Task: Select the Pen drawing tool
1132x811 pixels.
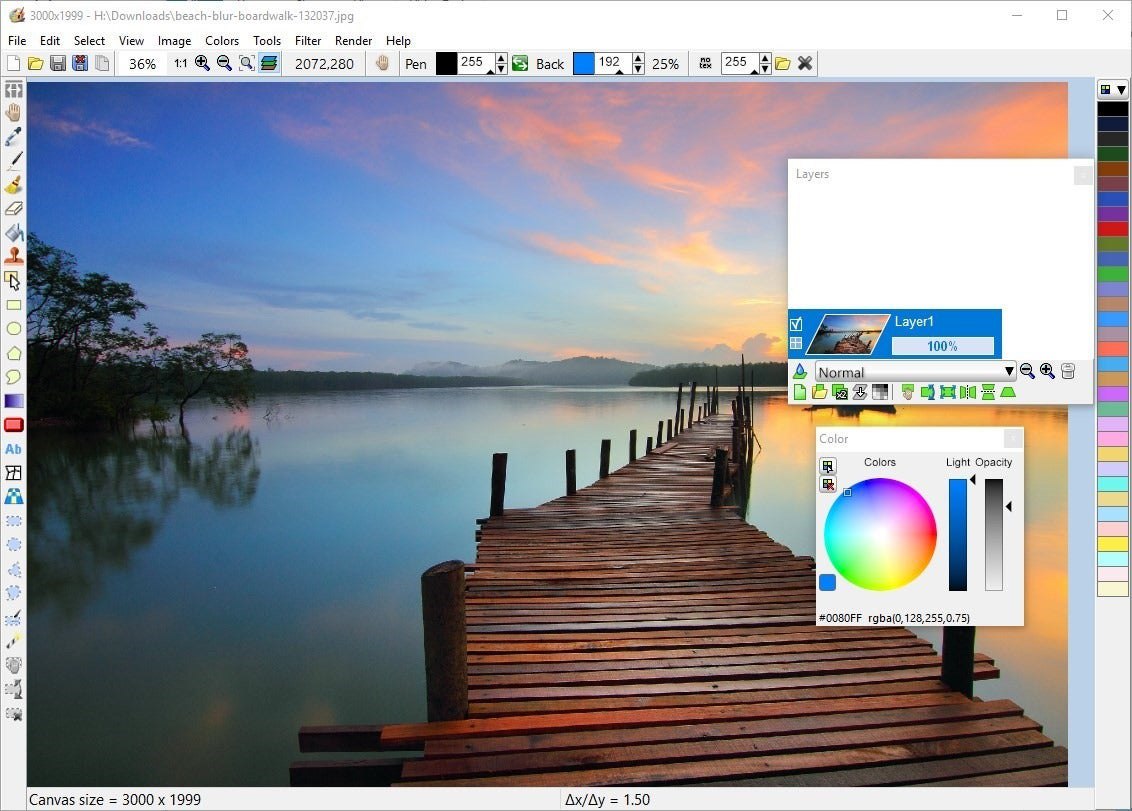Action: [x=13, y=160]
